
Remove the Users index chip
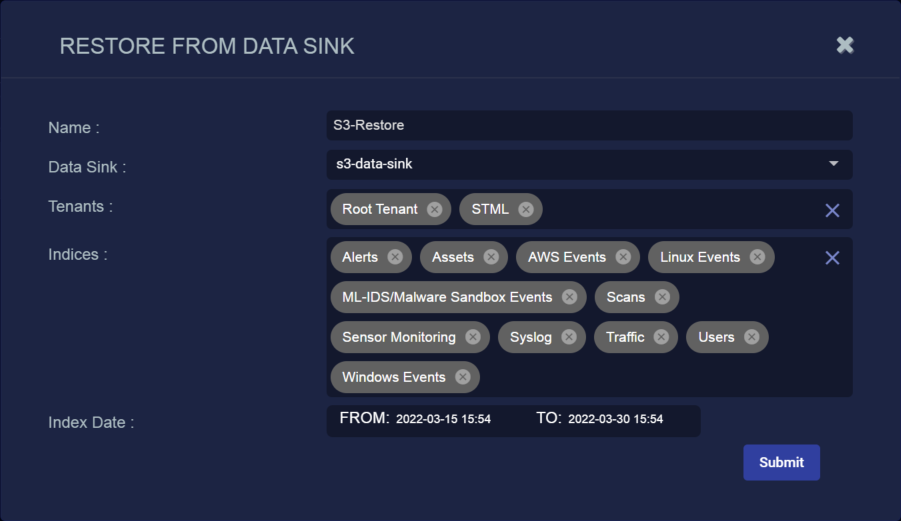point(752,337)
